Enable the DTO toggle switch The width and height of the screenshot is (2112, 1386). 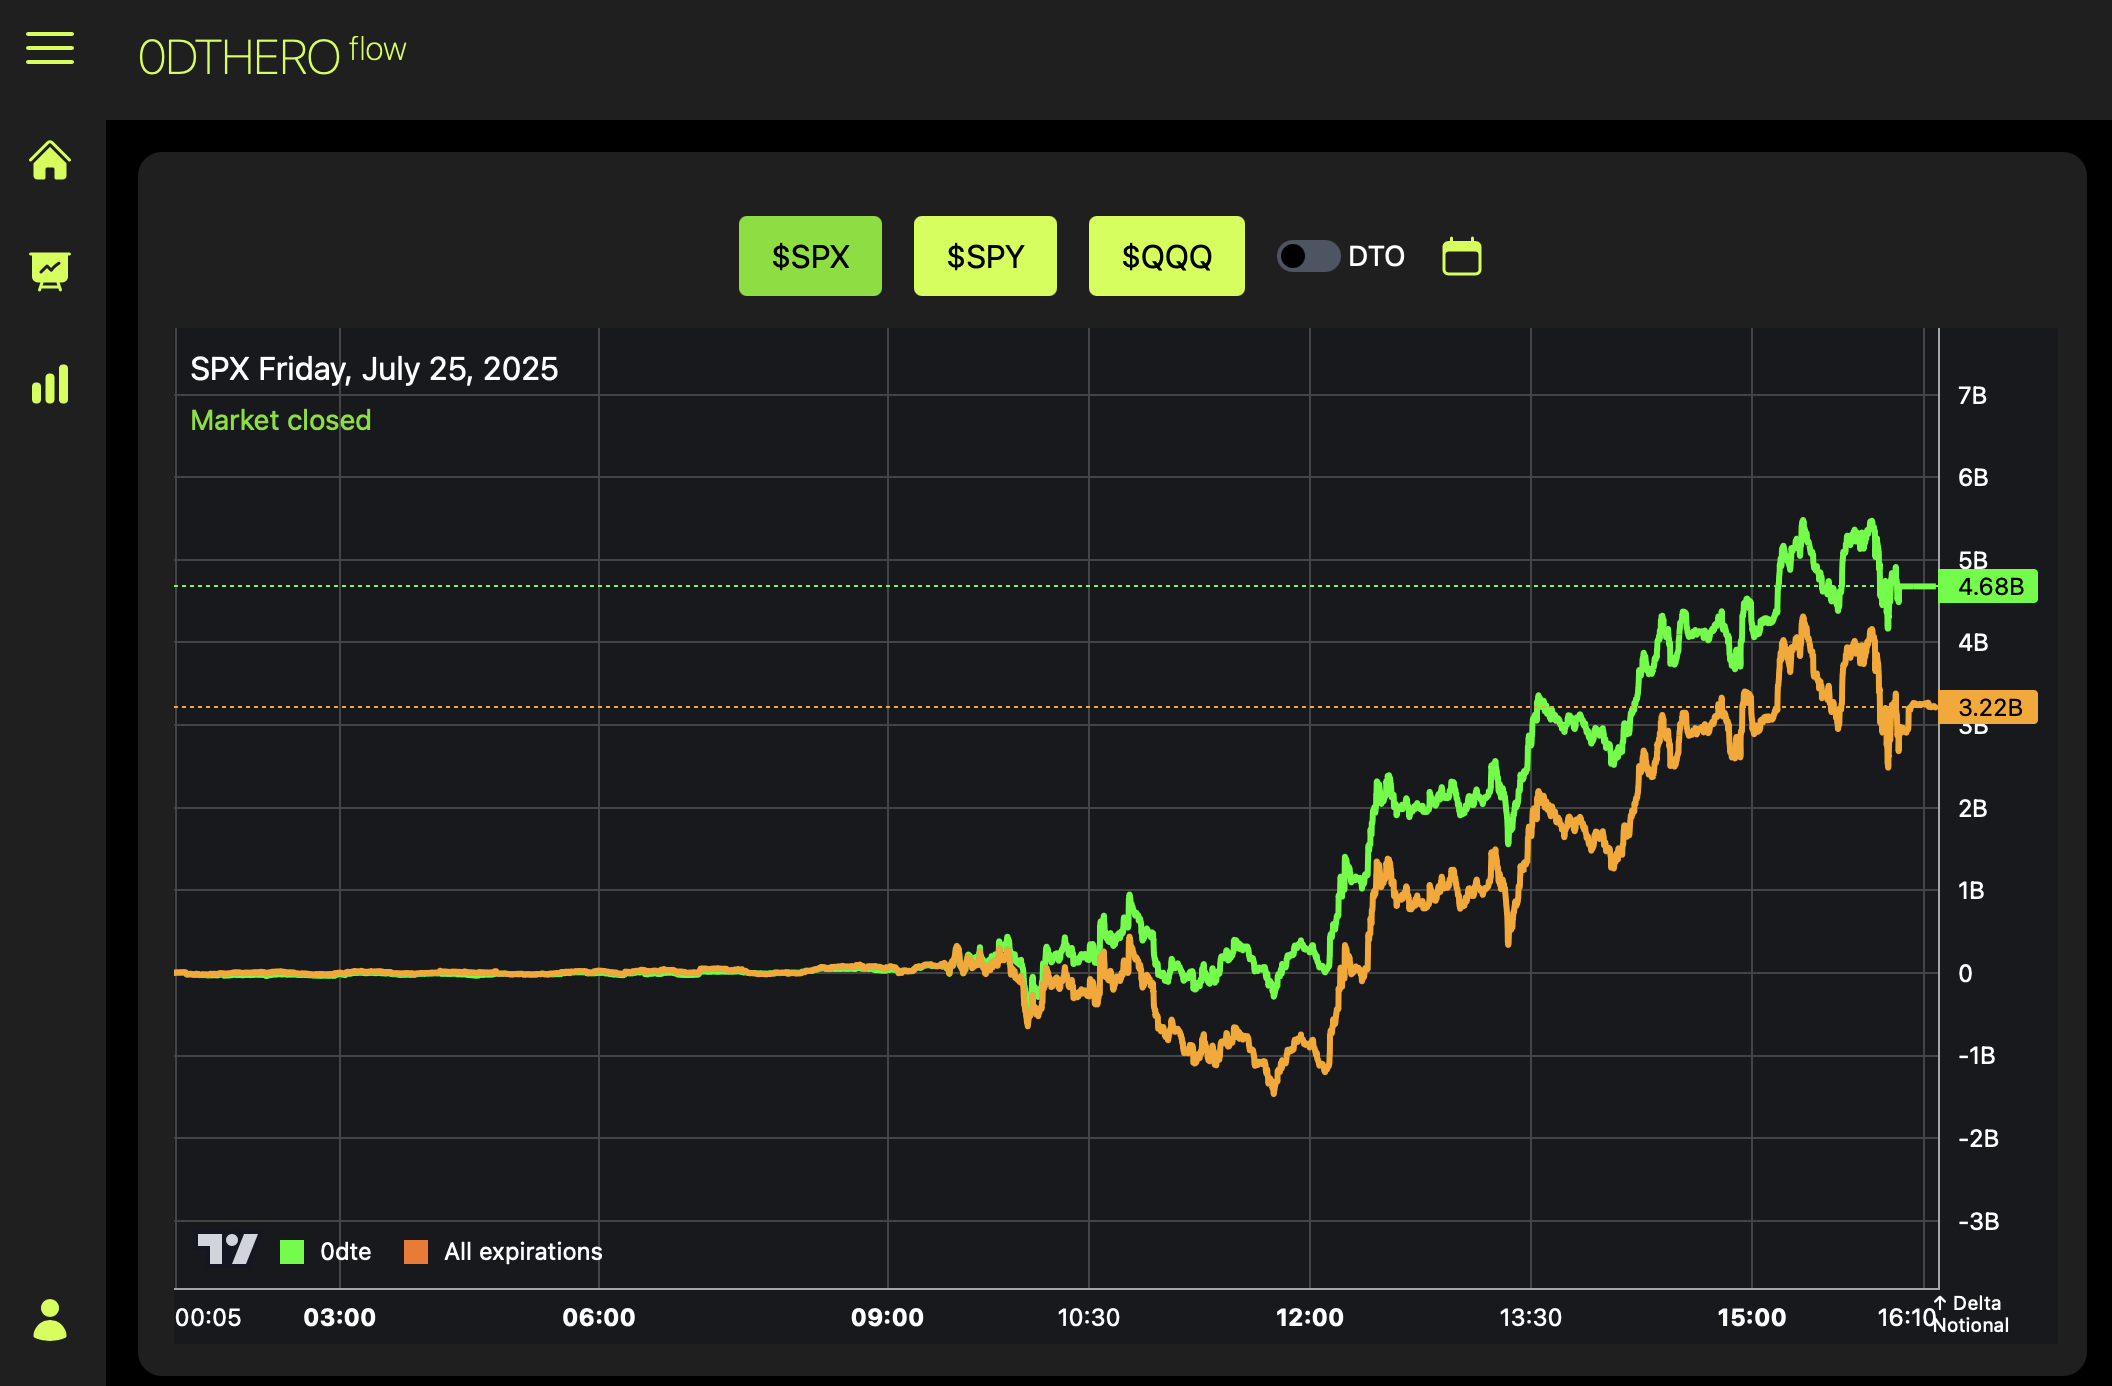point(1307,257)
